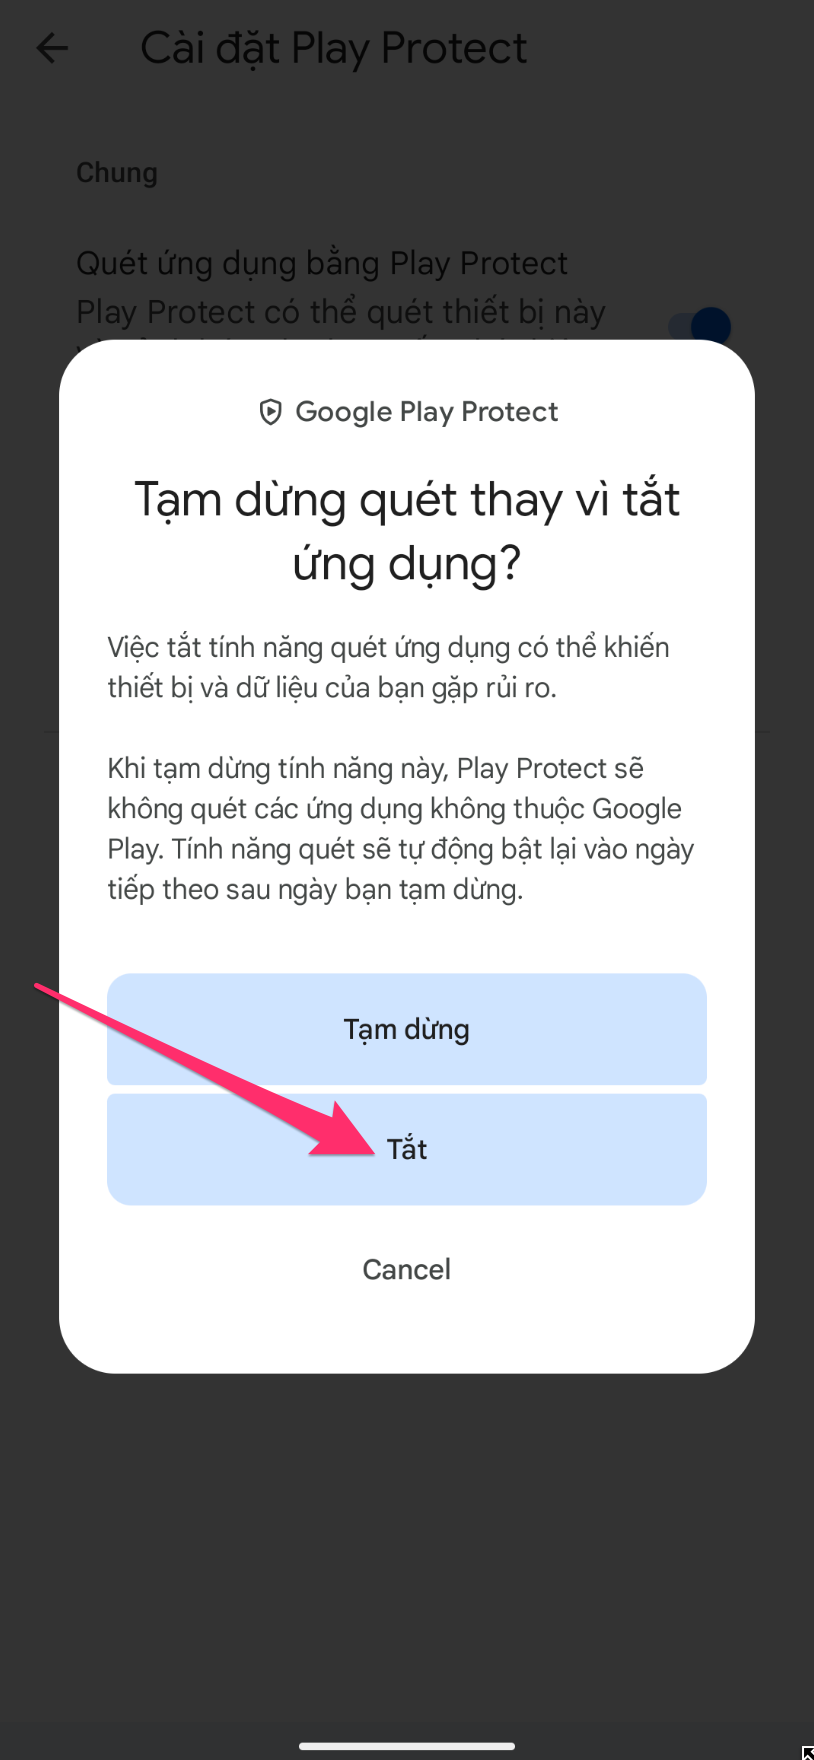This screenshot has width=814, height=1760.
Task: Tap the Cài đặt Play Protect title
Action: coord(333,48)
